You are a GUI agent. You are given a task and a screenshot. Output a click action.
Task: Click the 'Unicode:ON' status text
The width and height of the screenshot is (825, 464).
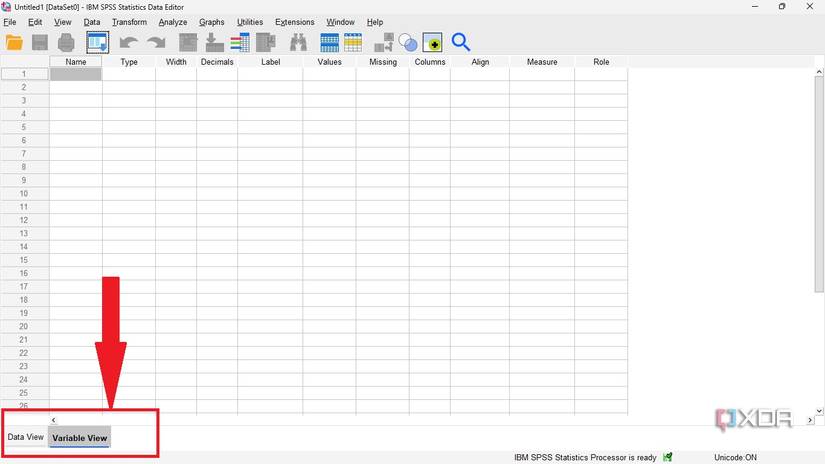click(735, 458)
